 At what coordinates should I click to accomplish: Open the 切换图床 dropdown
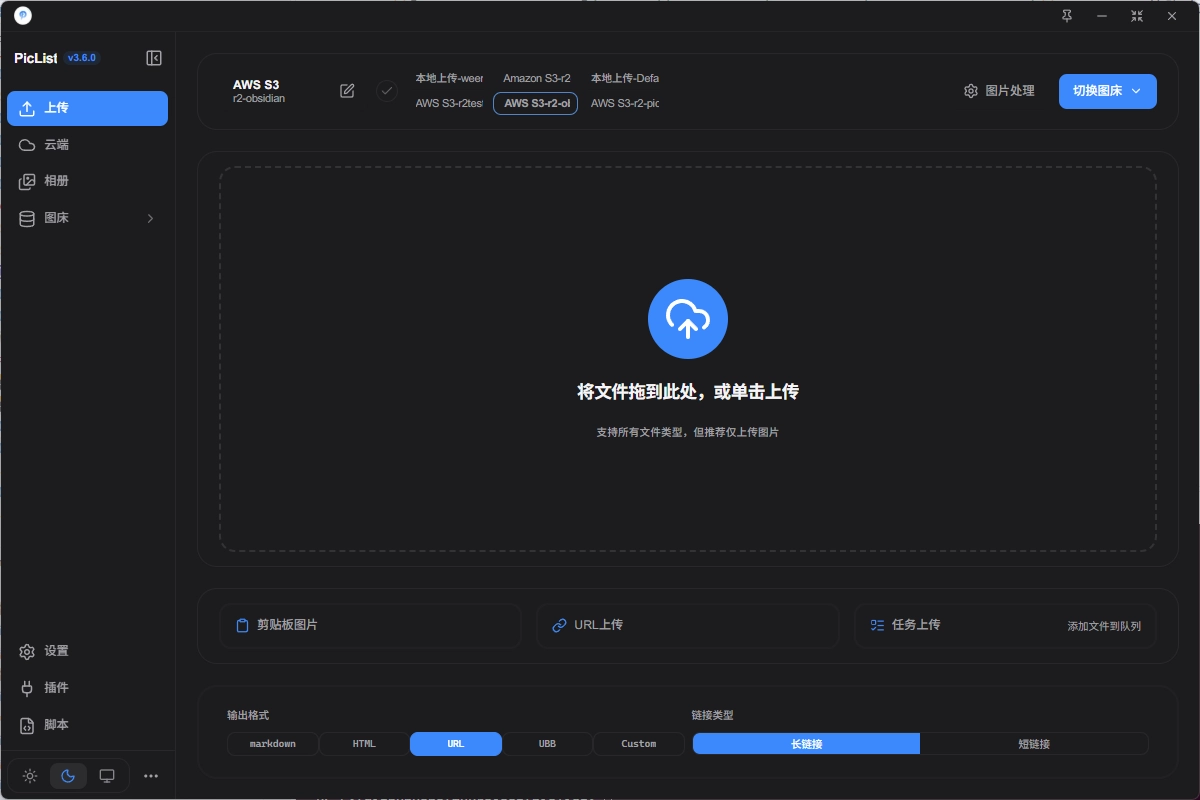coord(1108,91)
